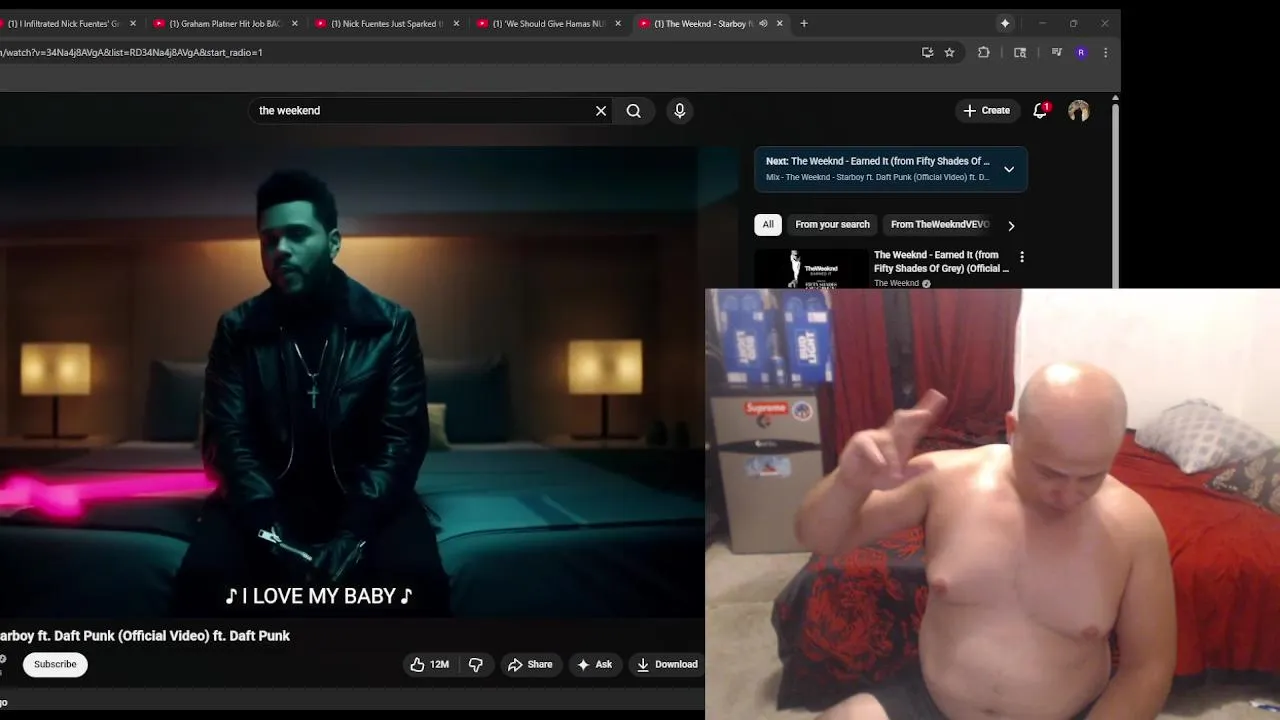Click the 'Next: The Weeknd - Earned It' header

[x=878, y=161]
